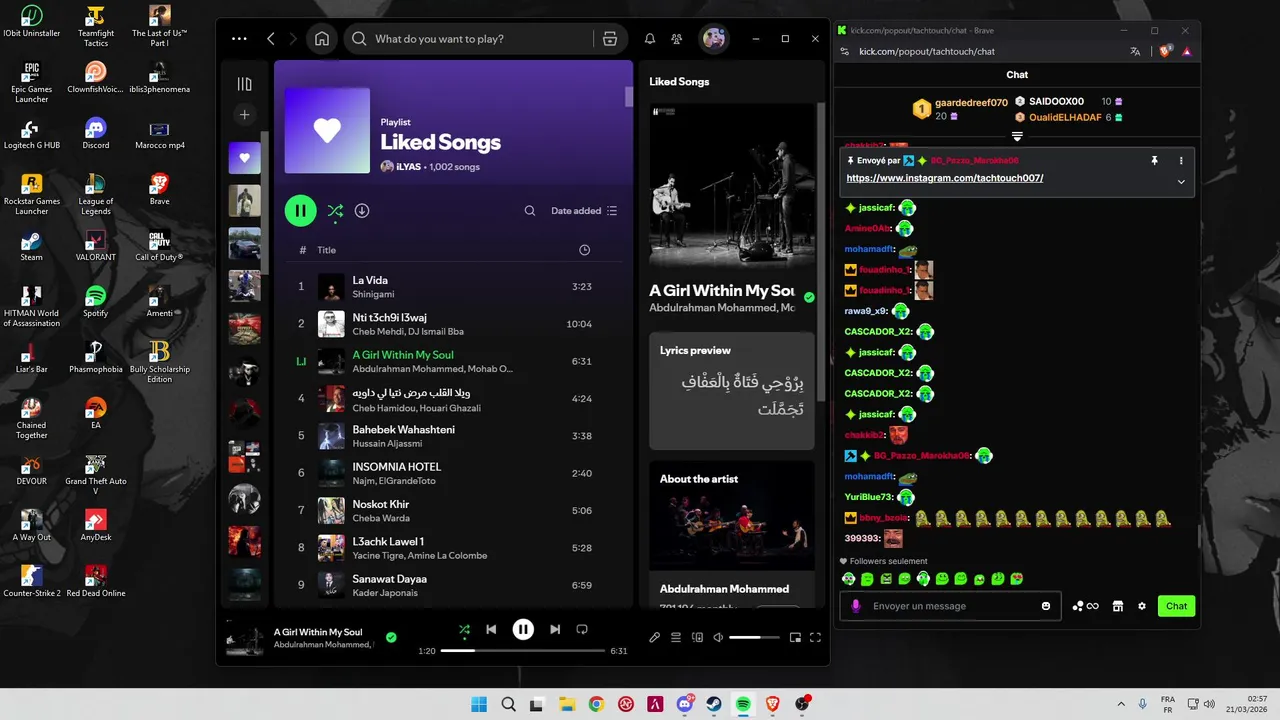Toggle liked checkmark in Now Playing panel

point(809,298)
